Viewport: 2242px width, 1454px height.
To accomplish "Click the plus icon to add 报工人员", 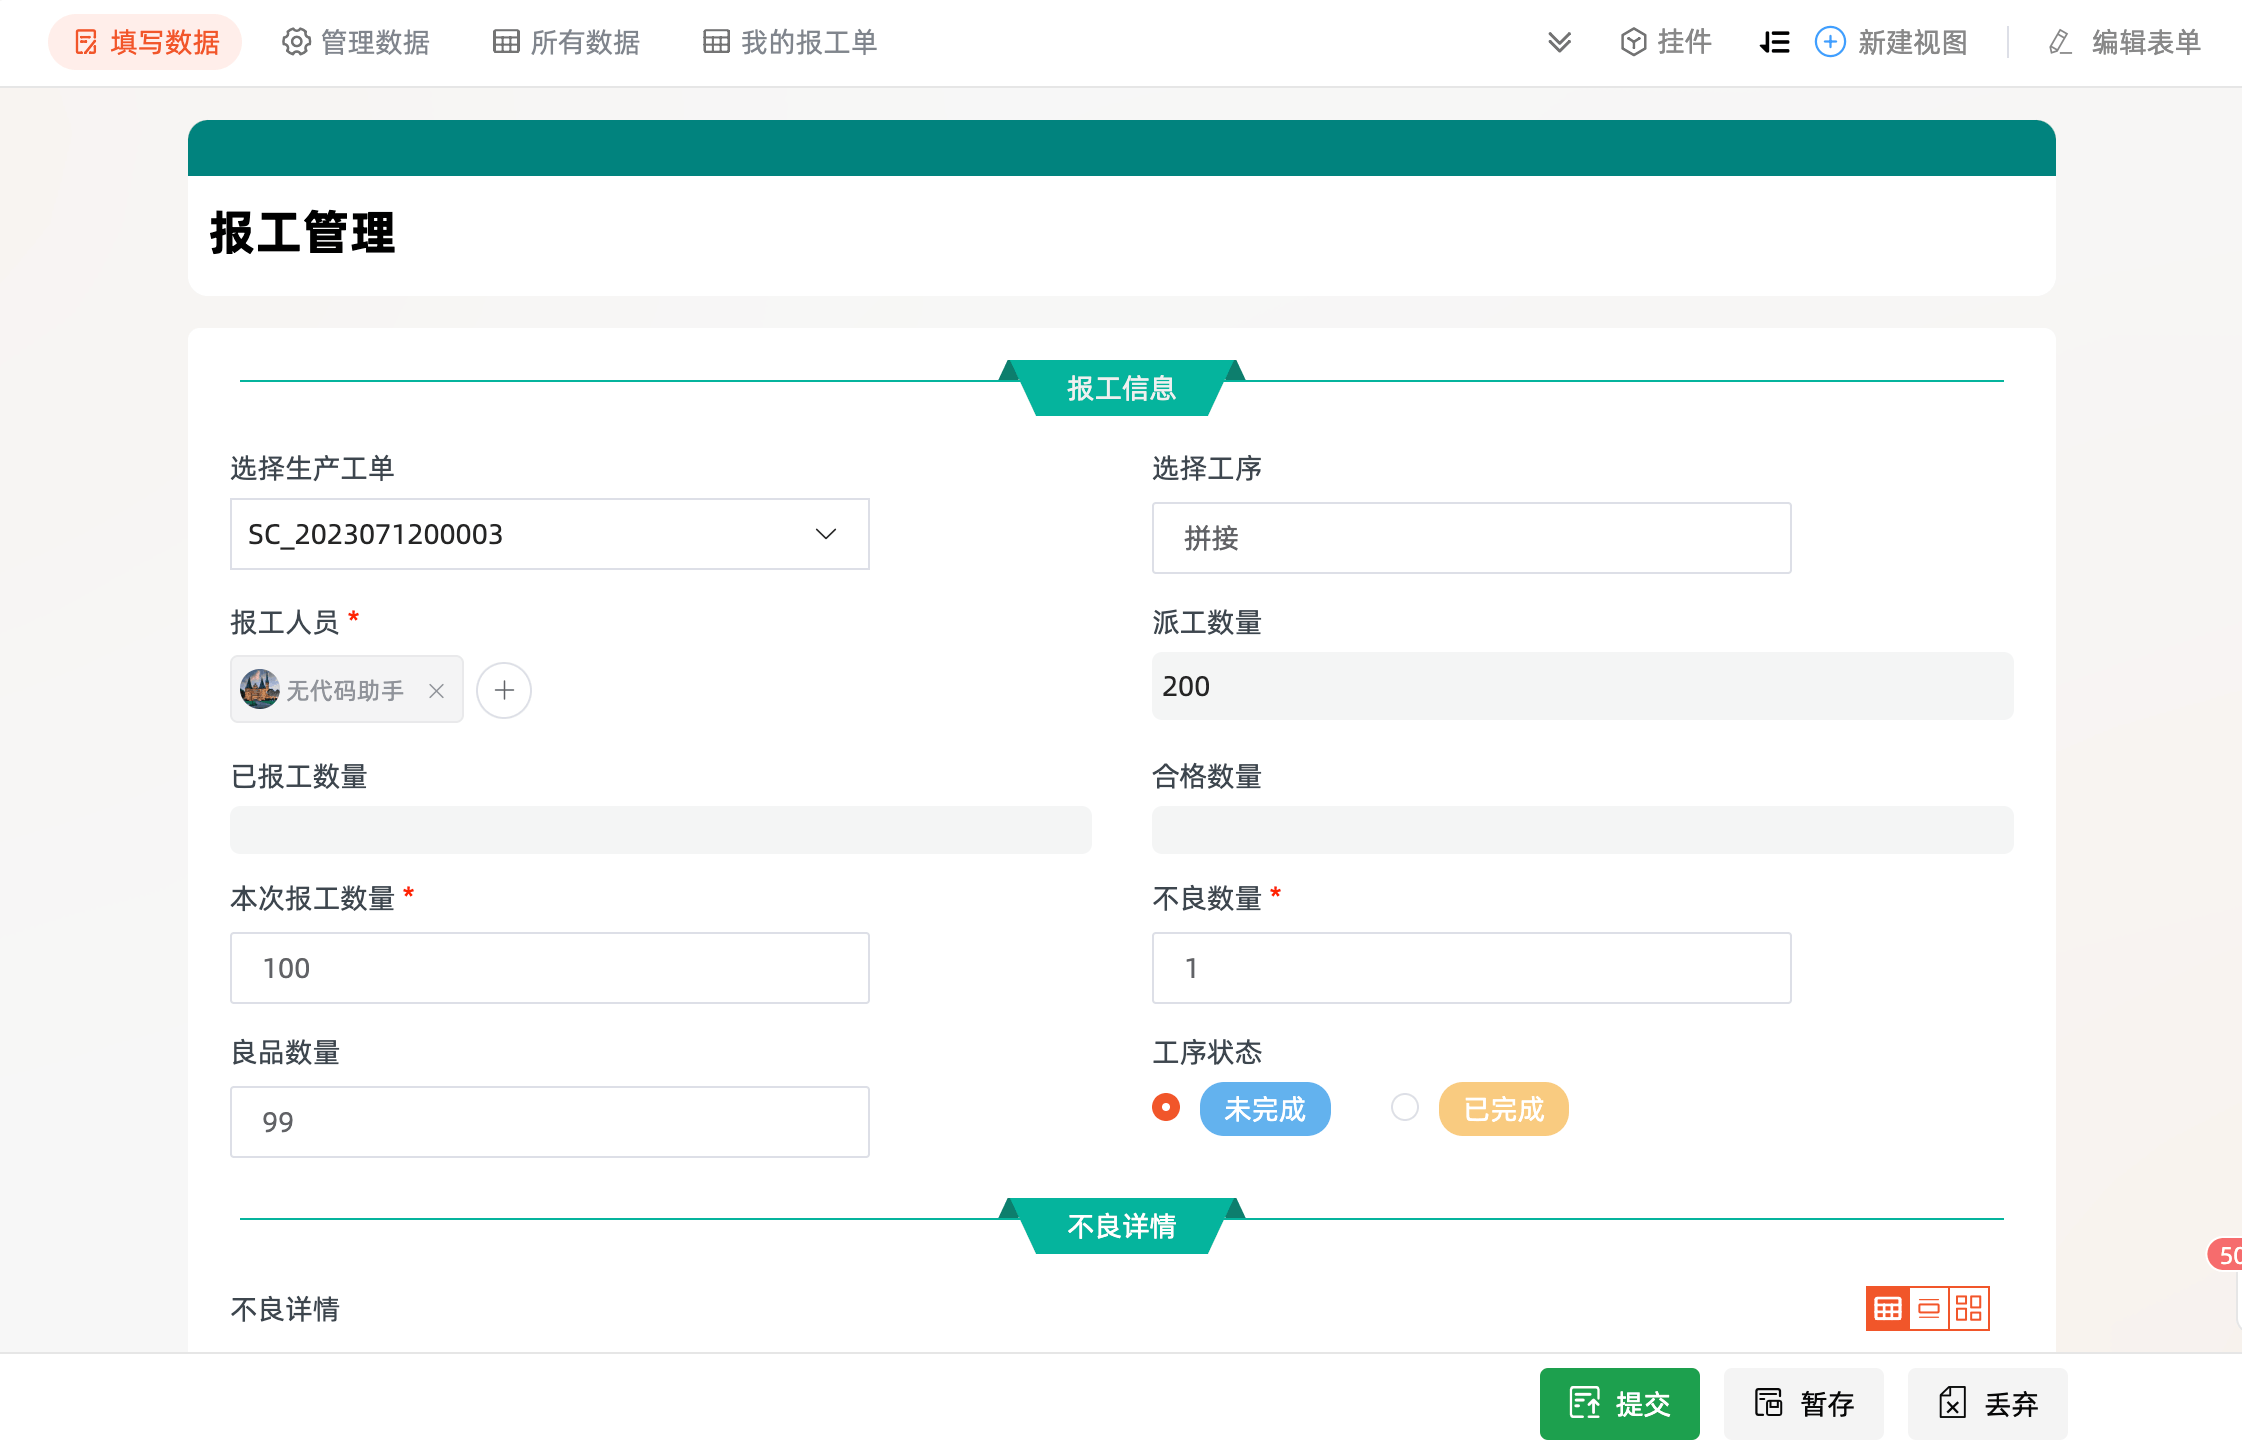I will tap(503, 690).
